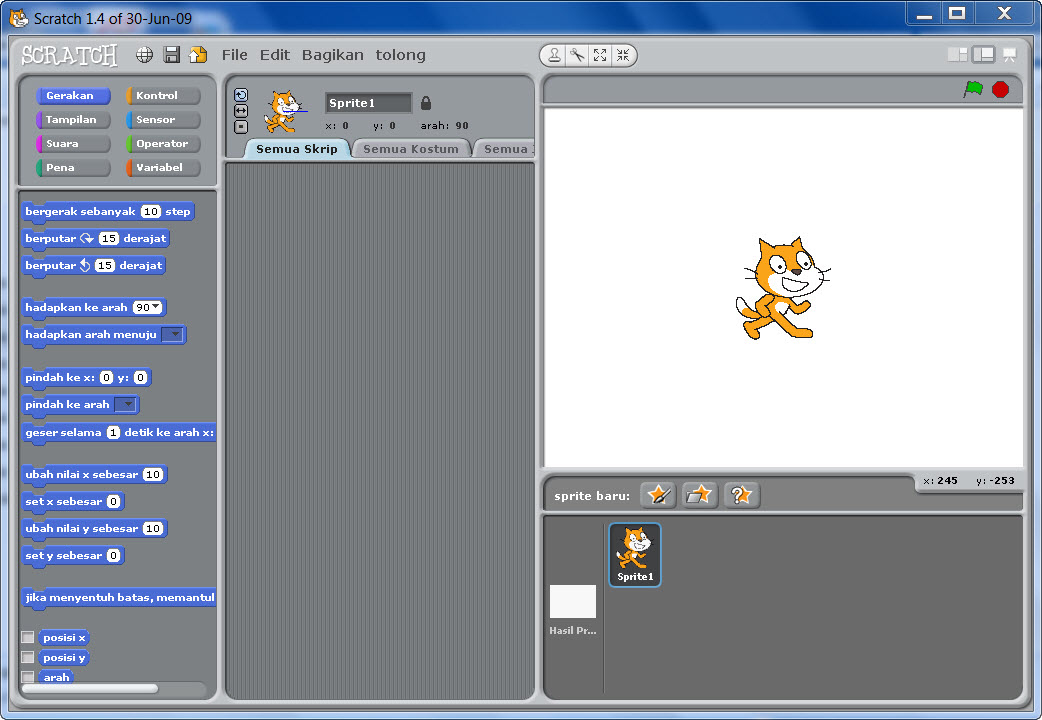This screenshot has width=1042, height=720.
Task: Enable the posisi x reporter checkbox
Action: click(28, 637)
